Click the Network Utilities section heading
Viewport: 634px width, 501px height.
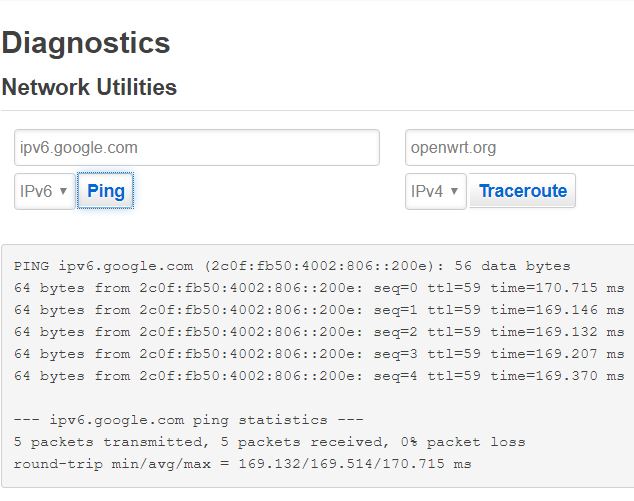pos(89,87)
